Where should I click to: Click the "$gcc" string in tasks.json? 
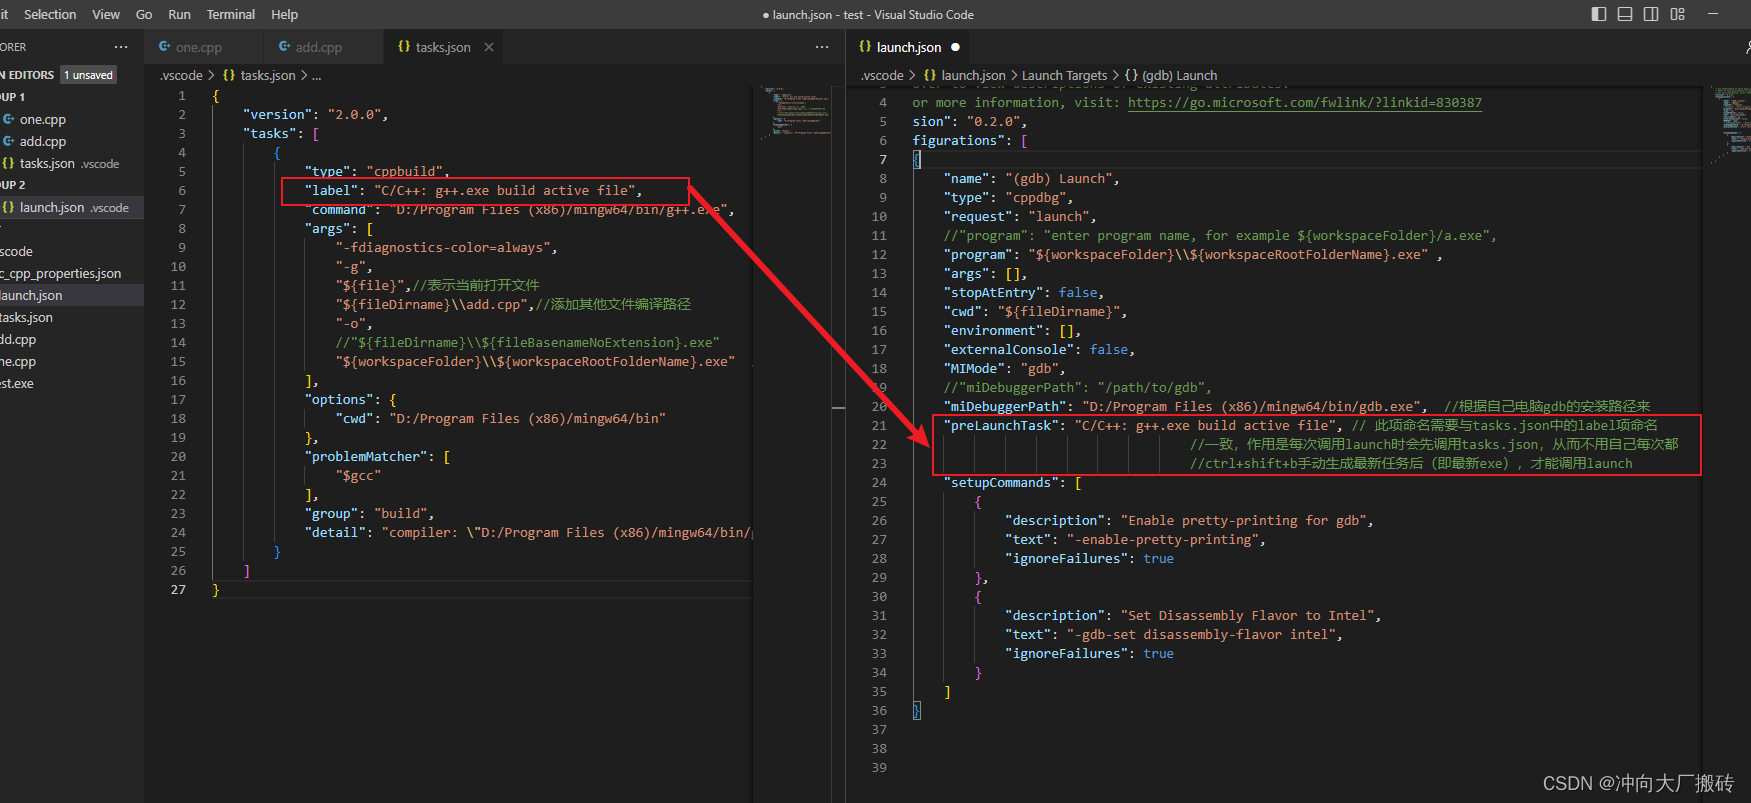tap(358, 475)
